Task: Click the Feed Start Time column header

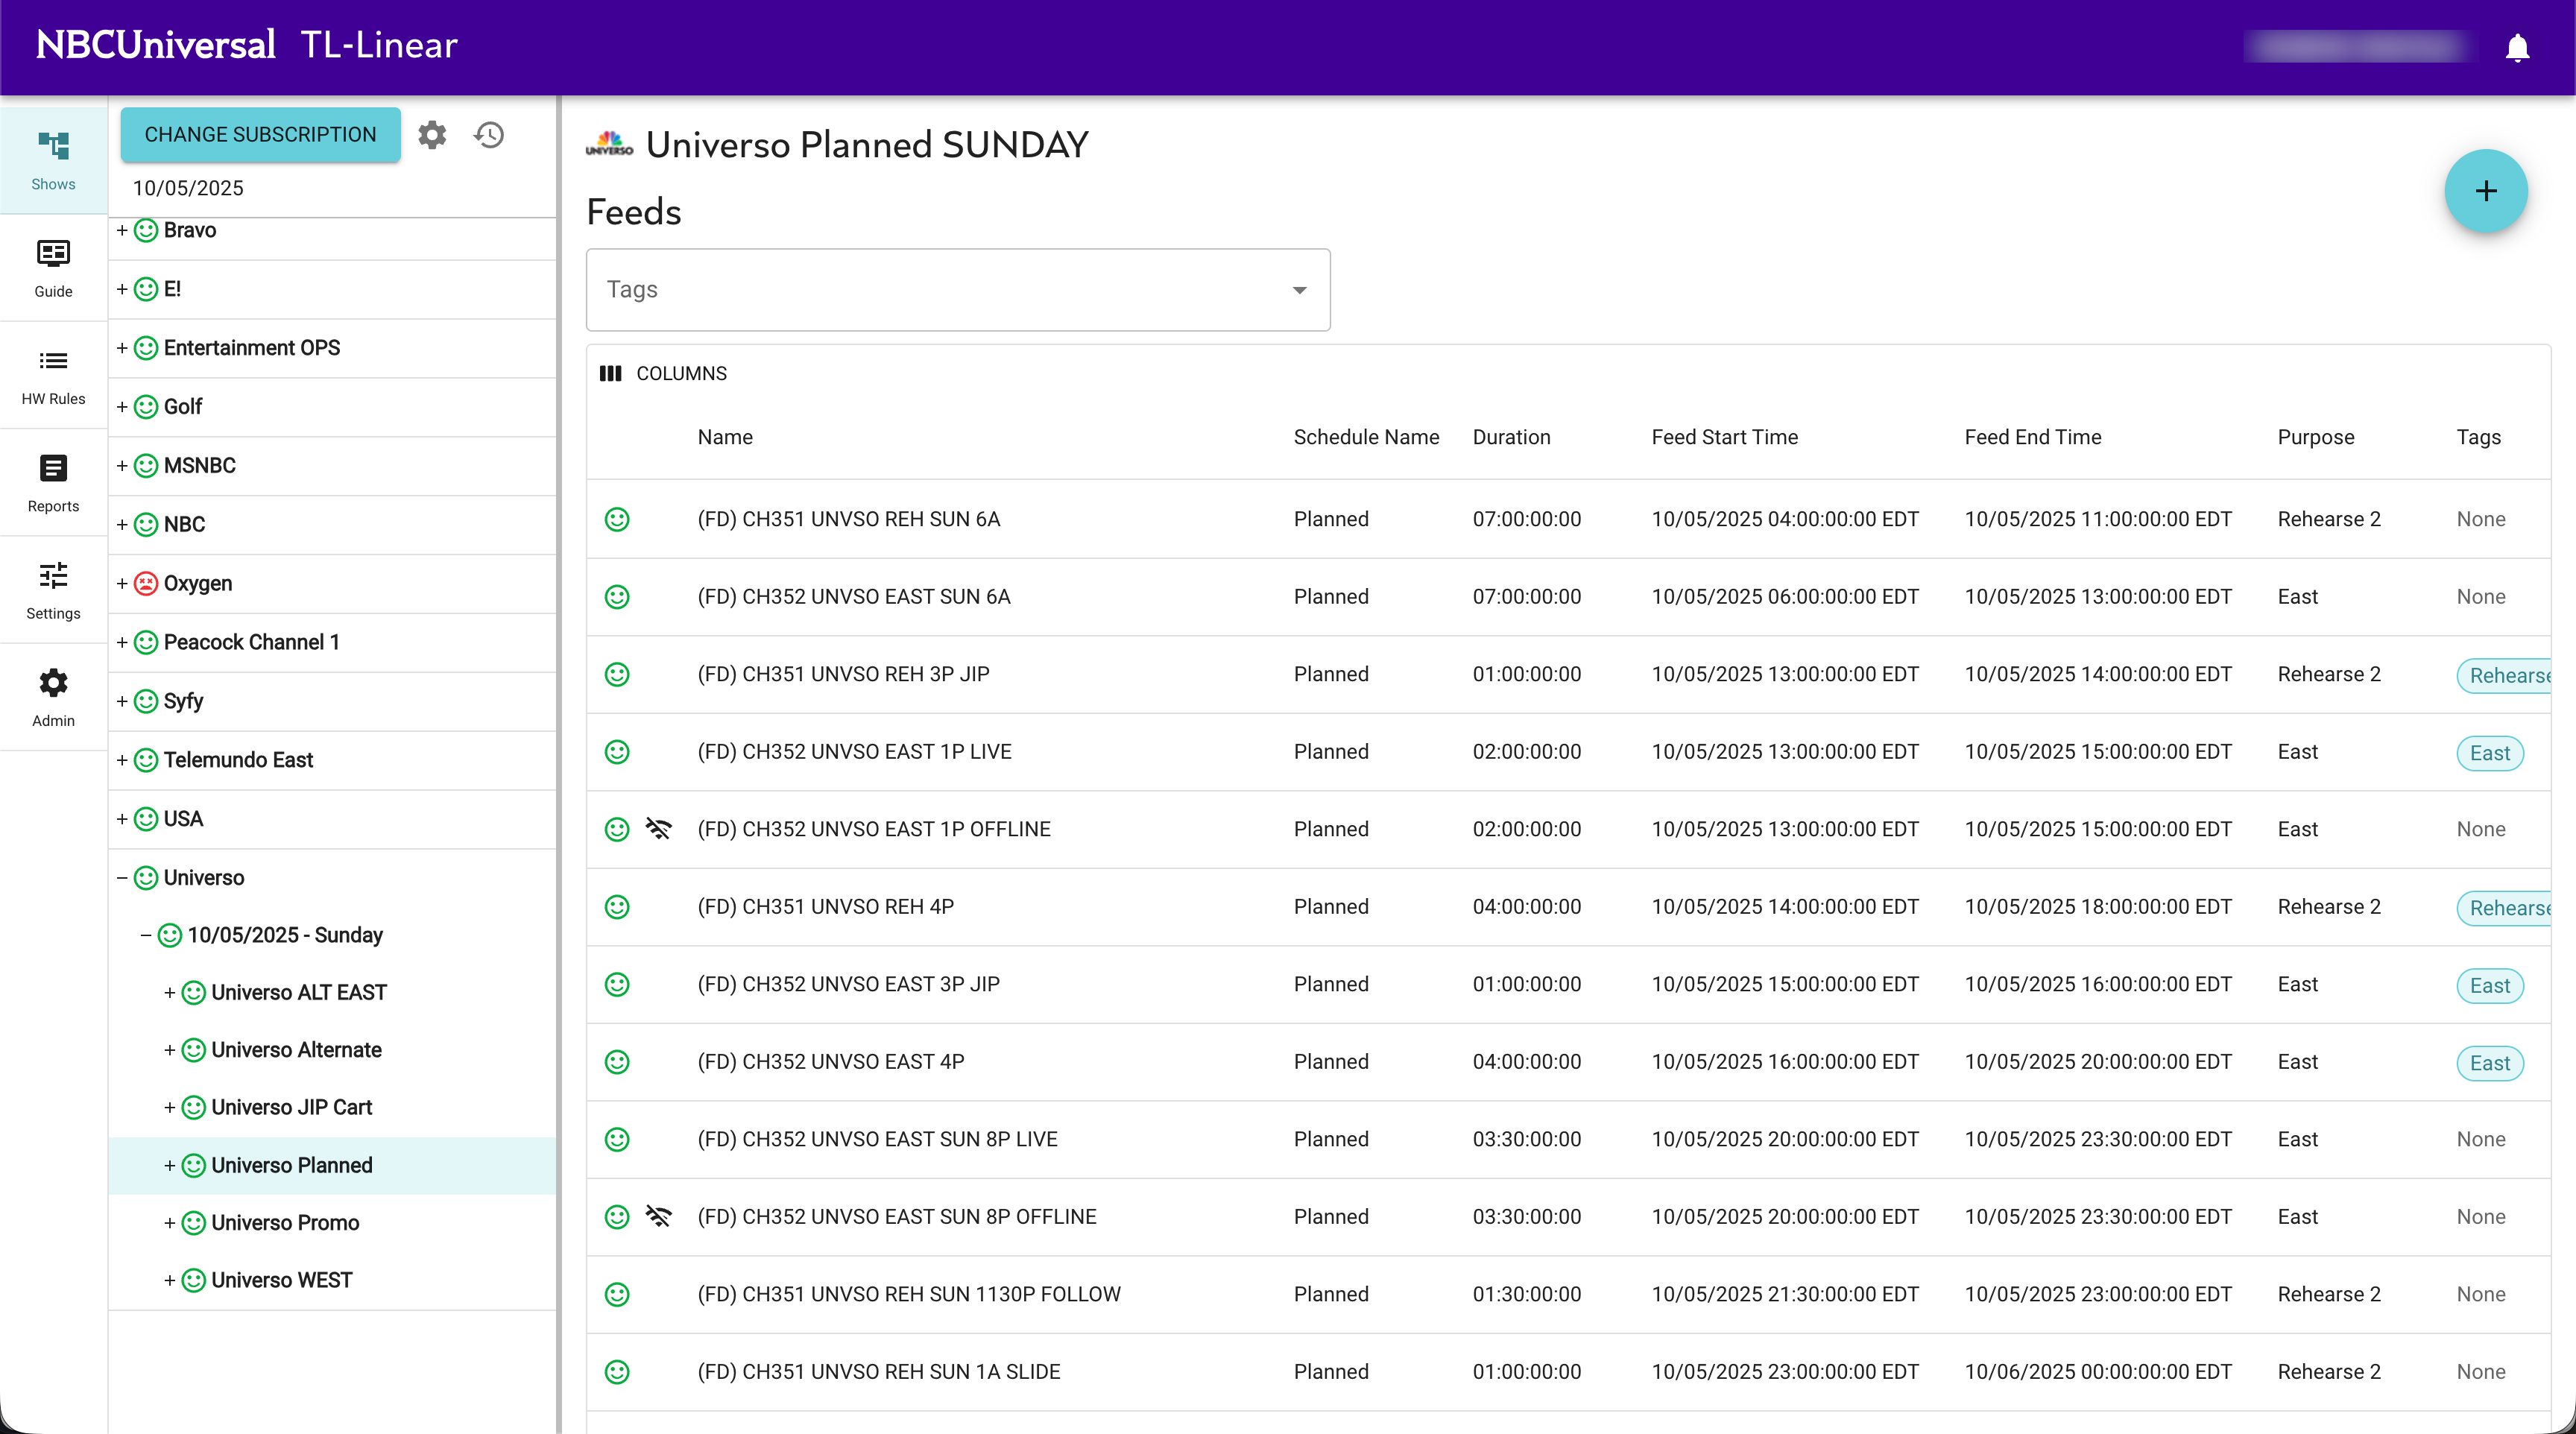Action: click(1724, 437)
